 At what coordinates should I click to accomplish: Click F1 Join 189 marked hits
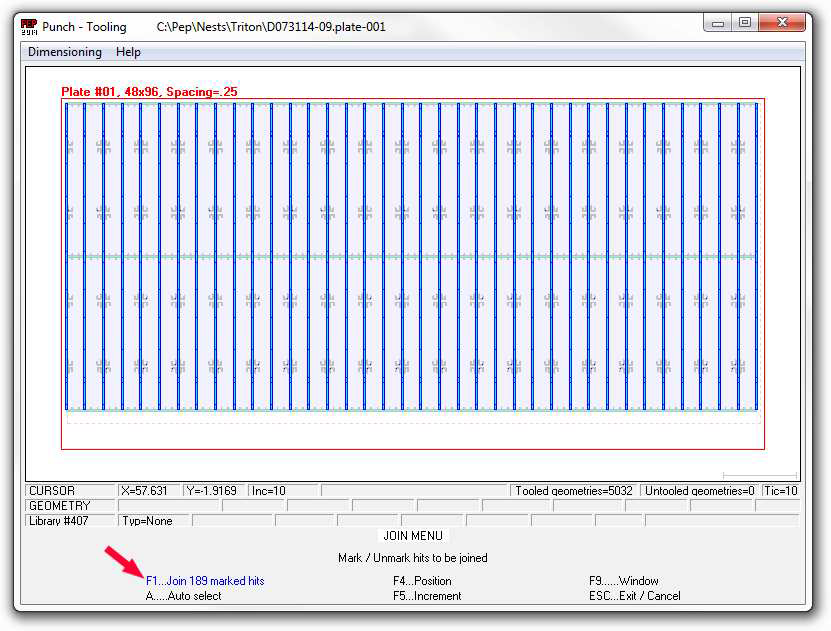tap(205, 581)
